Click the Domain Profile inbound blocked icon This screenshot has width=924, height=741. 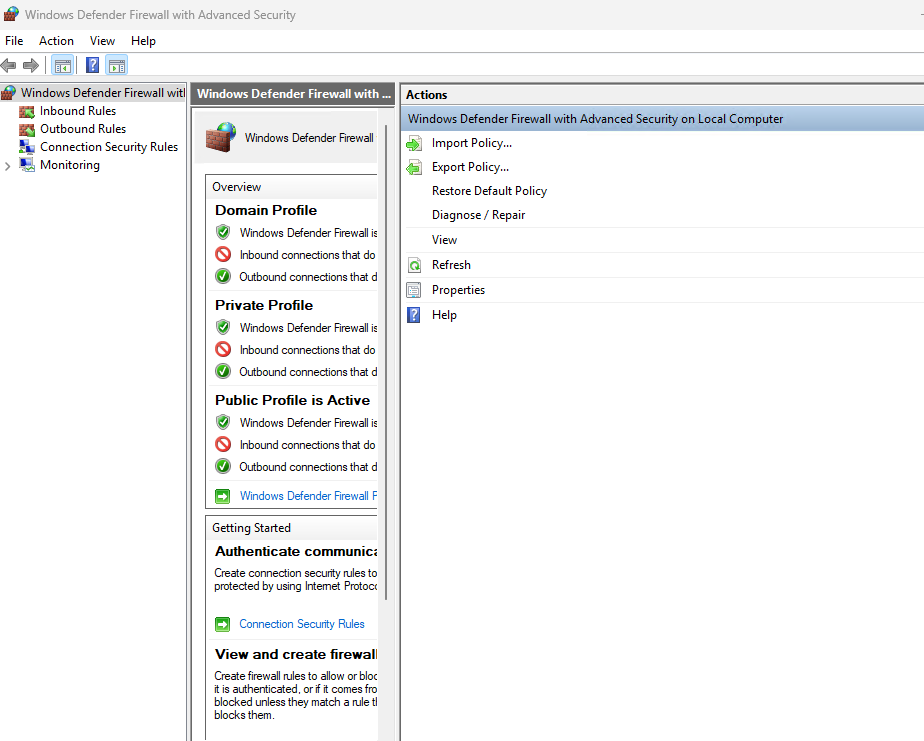(x=223, y=254)
